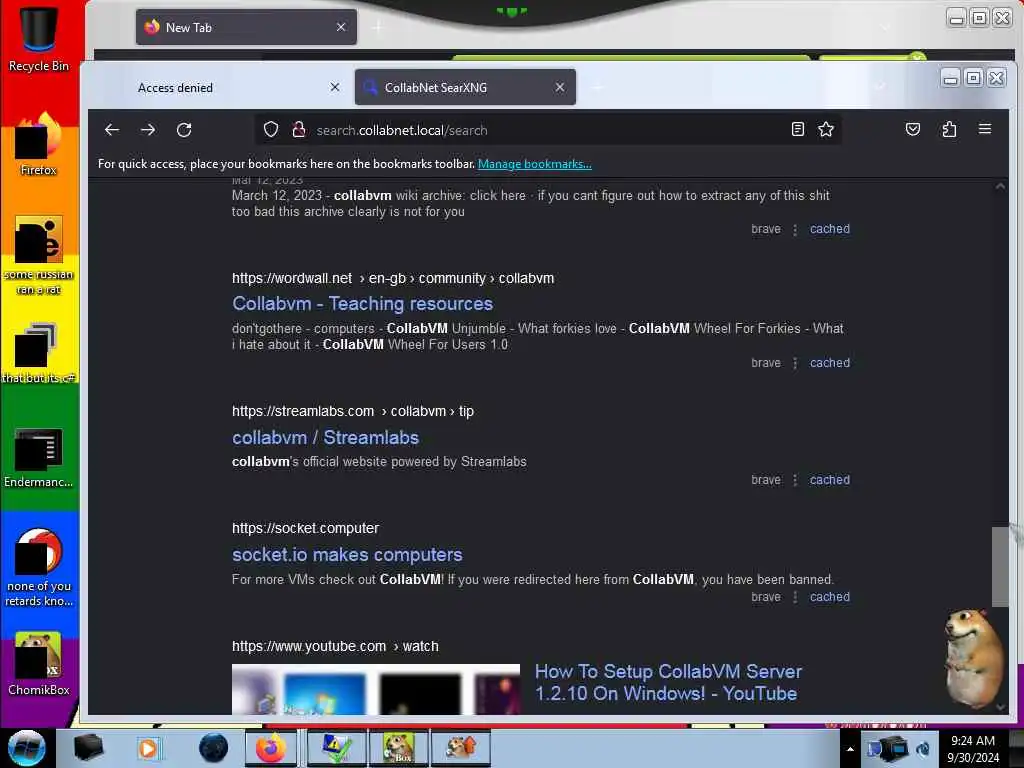Go forward one page

coord(148,130)
